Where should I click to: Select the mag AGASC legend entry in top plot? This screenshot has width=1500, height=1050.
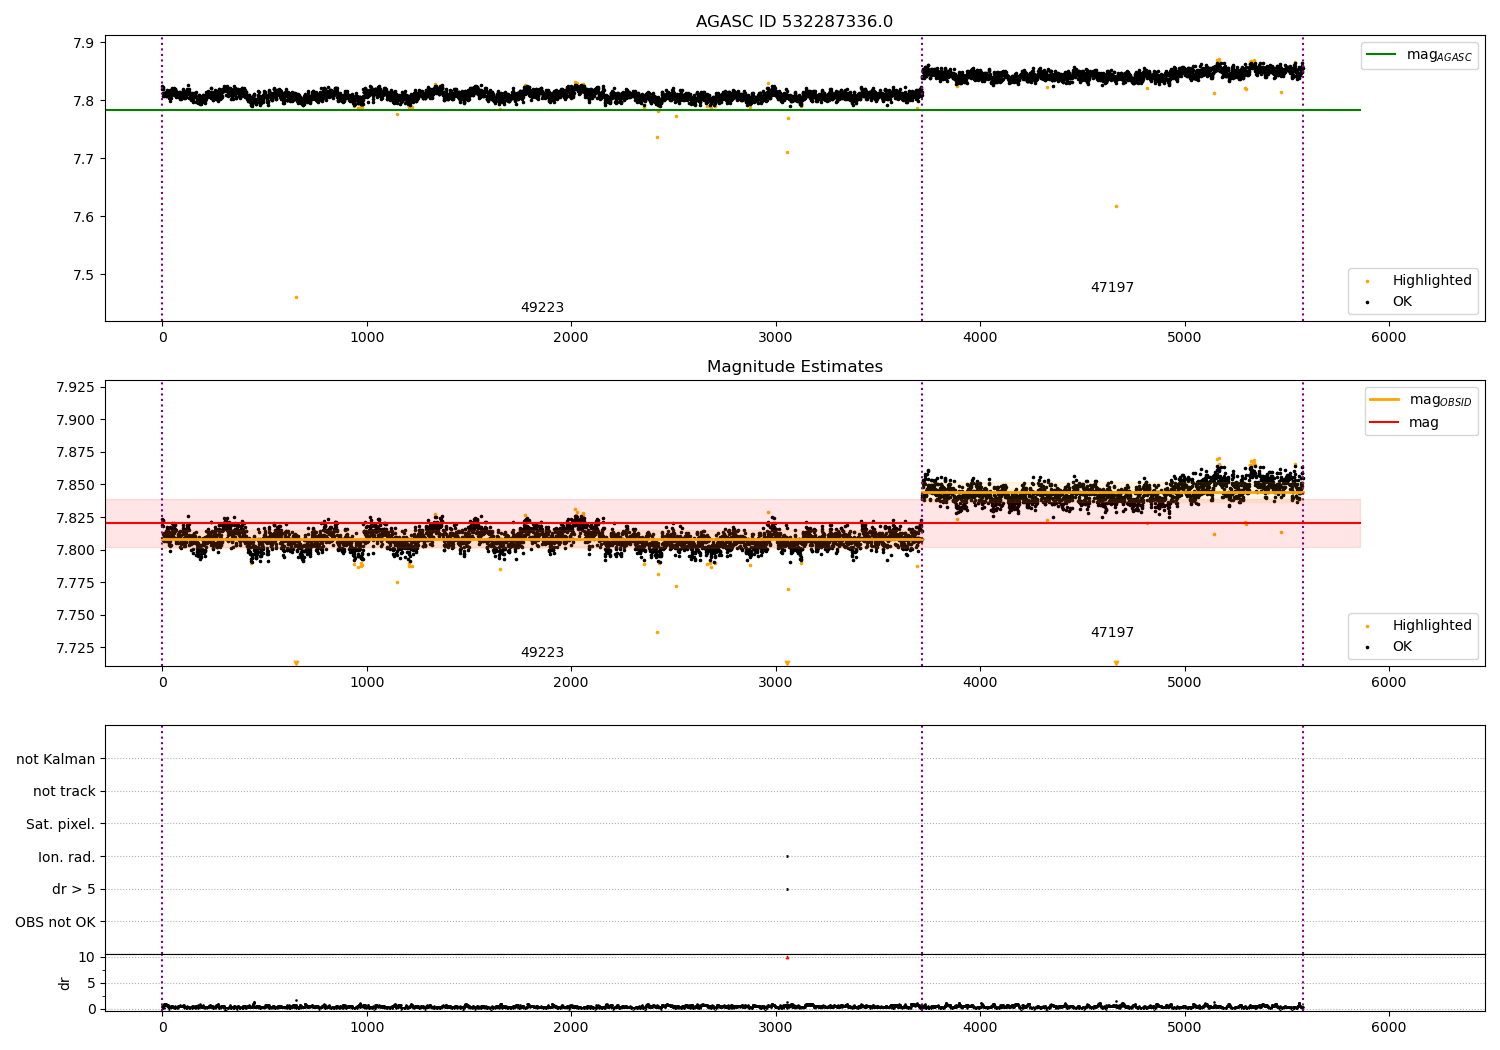tap(1419, 55)
